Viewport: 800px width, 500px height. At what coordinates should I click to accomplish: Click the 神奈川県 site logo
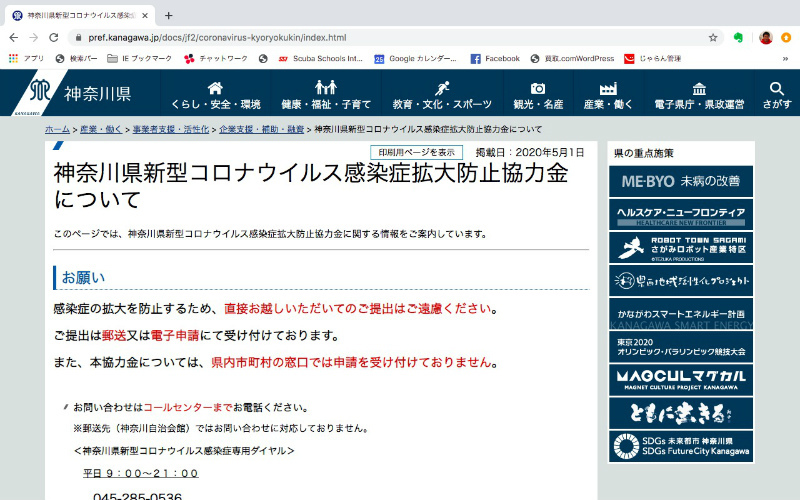(x=72, y=93)
